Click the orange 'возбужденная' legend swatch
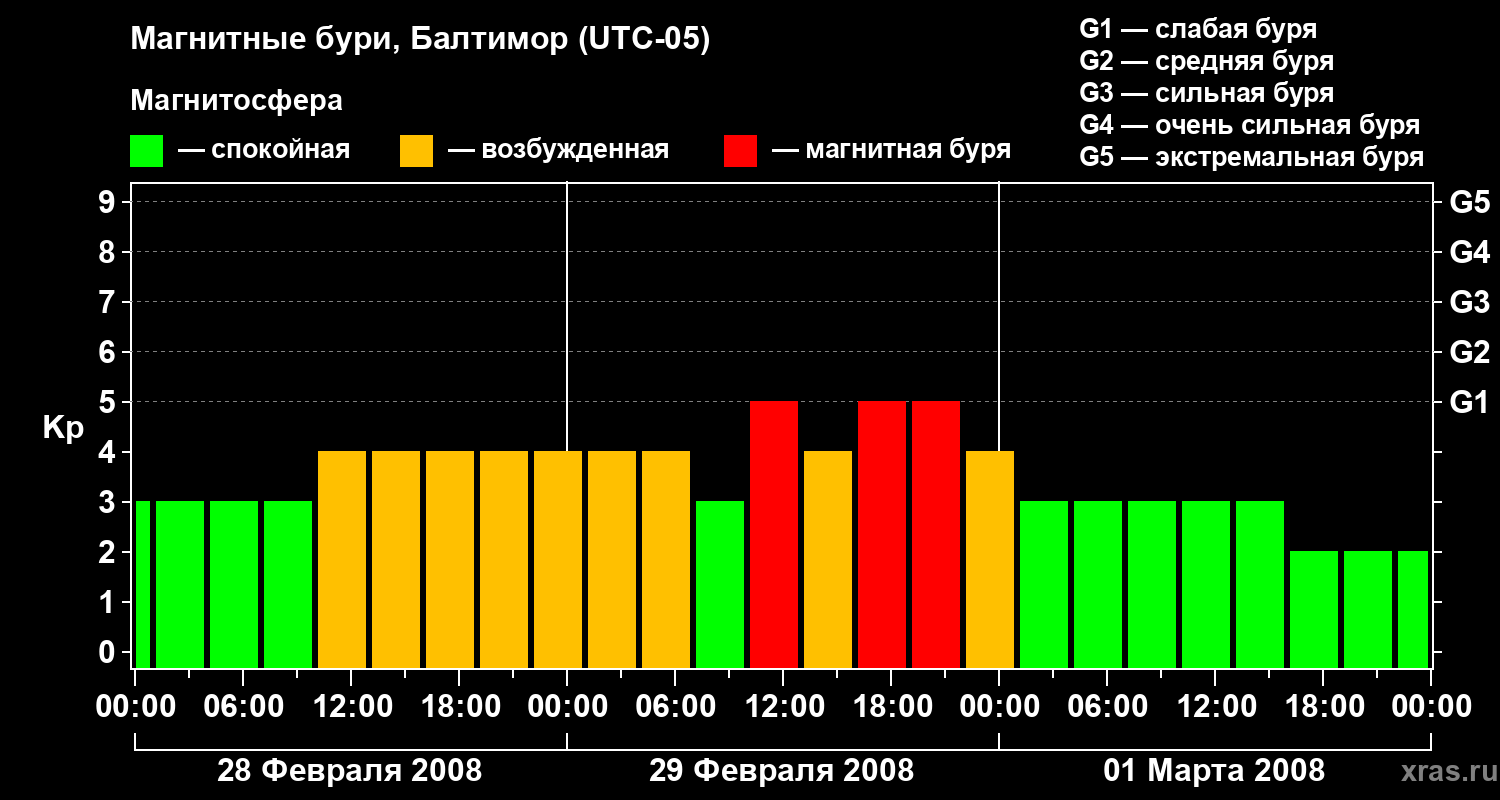This screenshot has height=800, width=1500. 416,151
